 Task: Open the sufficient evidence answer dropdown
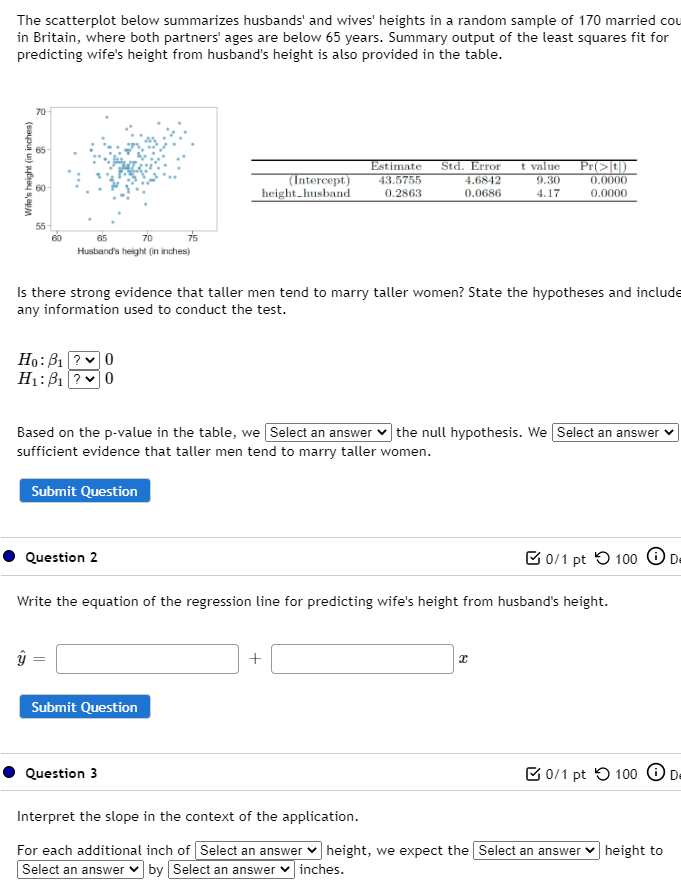(x=615, y=432)
